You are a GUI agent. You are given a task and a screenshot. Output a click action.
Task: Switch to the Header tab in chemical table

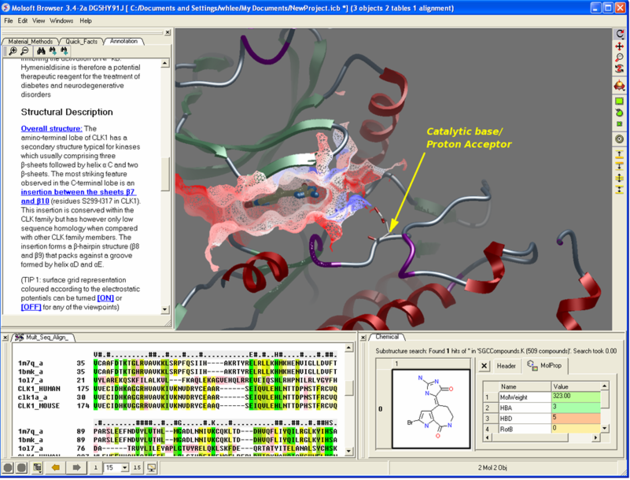pyautogui.click(x=506, y=366)
